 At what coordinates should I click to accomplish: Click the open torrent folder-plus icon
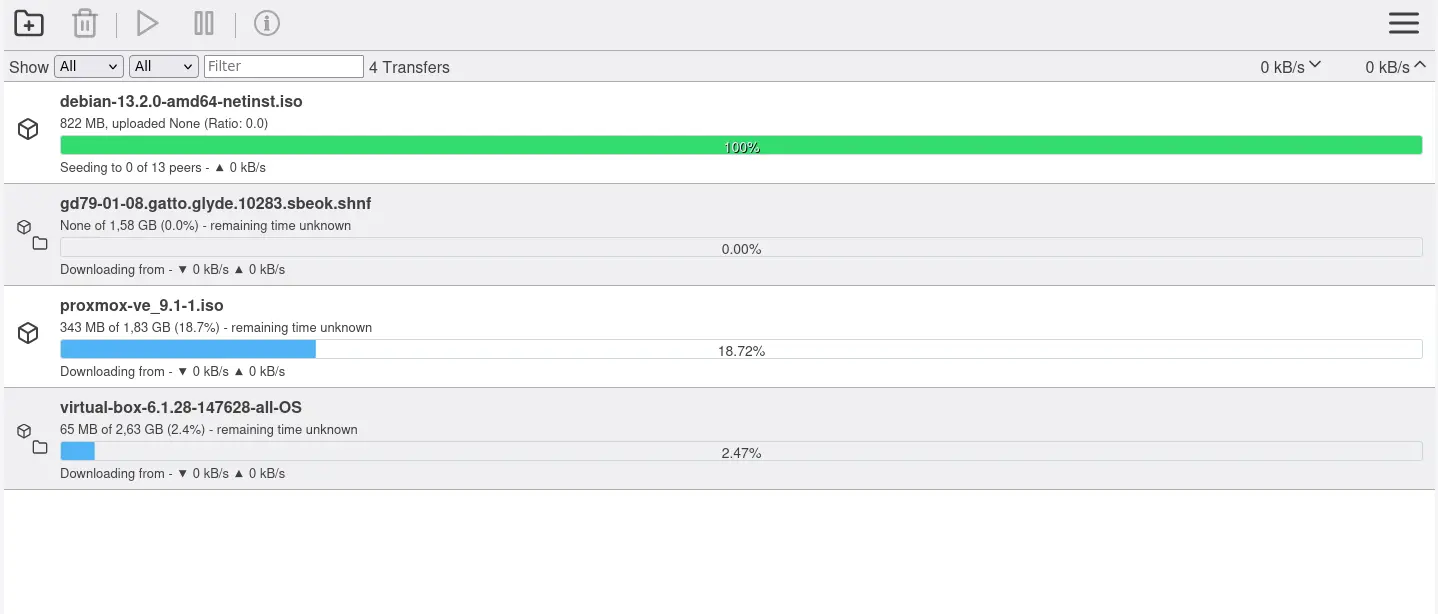pyautogui.click(x=29, y=23)
